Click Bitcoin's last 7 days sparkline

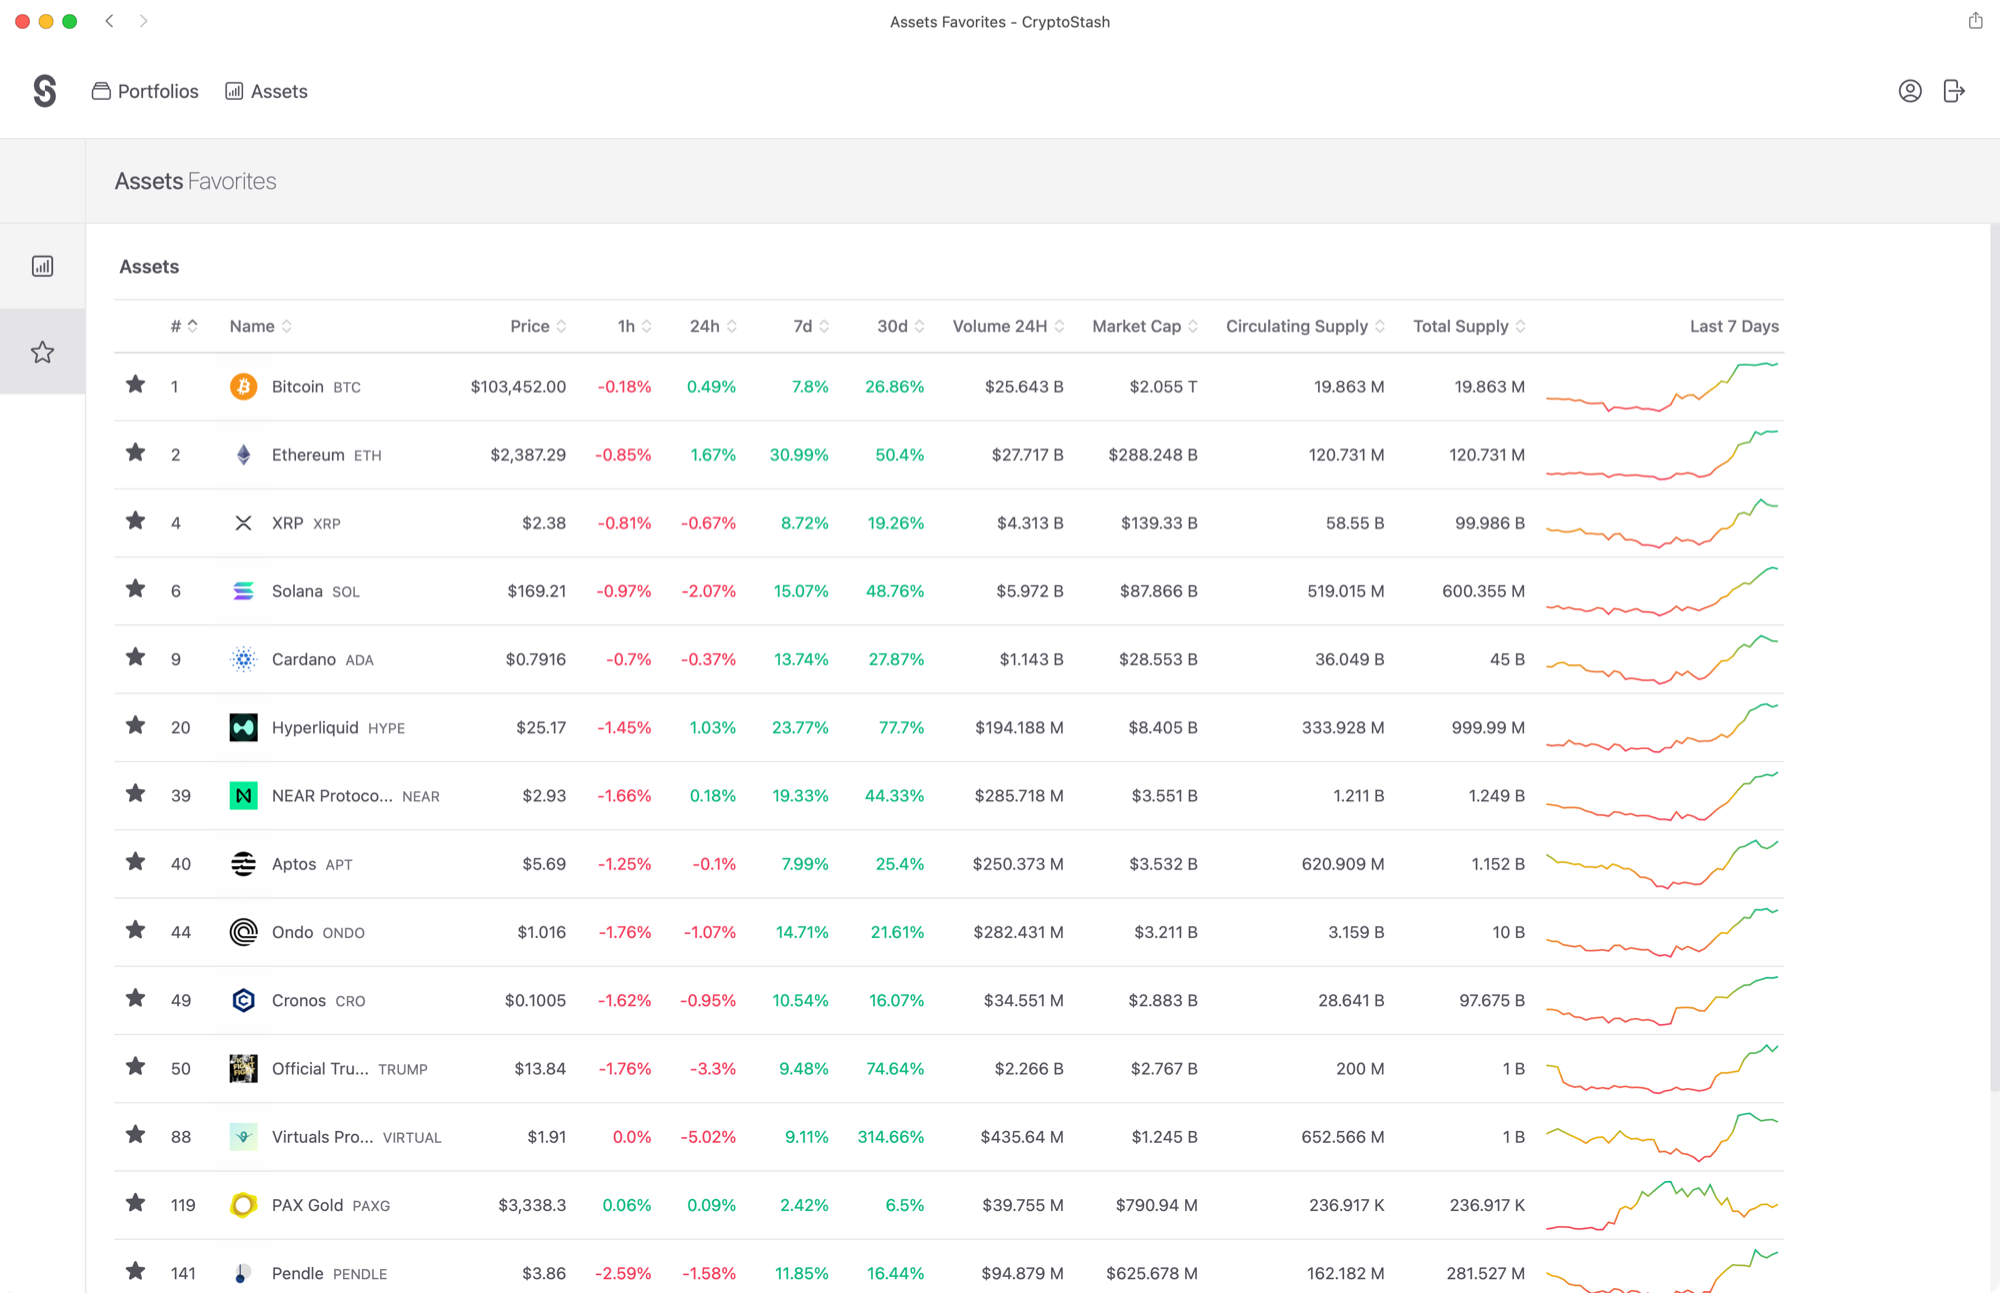coord(1662,386)
